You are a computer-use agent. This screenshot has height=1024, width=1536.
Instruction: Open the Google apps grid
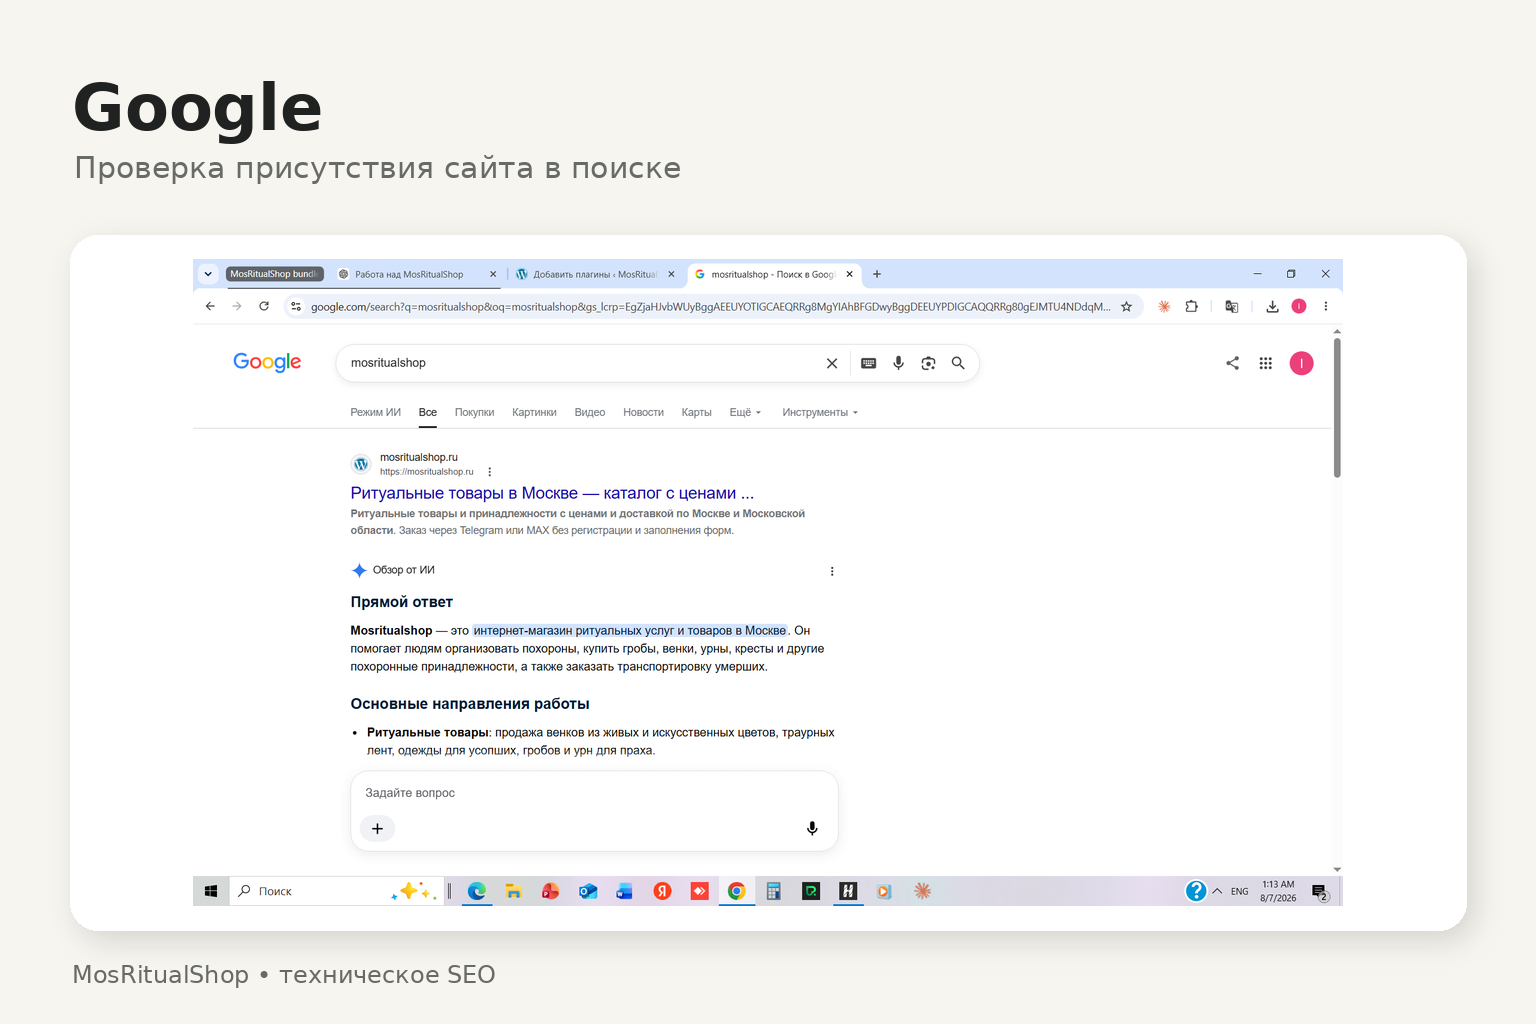[x=1266, y=363]
